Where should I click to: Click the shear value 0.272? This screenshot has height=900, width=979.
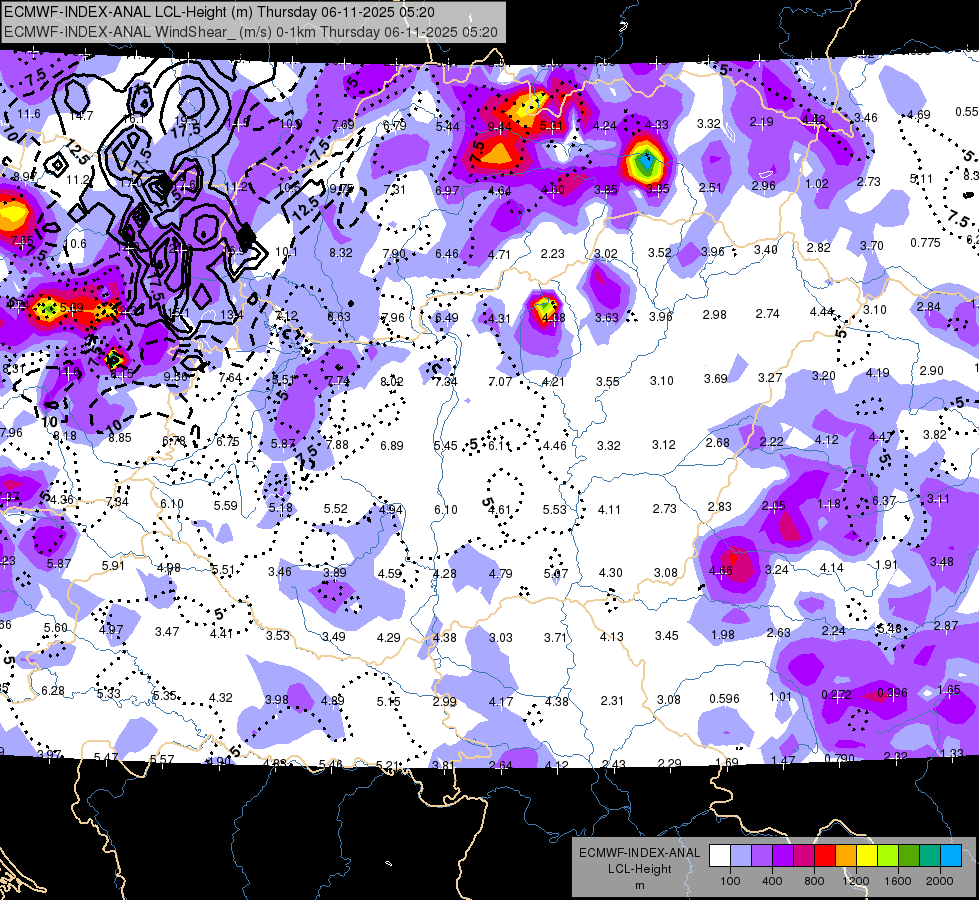pyautogui.click(x=837, y=695)
